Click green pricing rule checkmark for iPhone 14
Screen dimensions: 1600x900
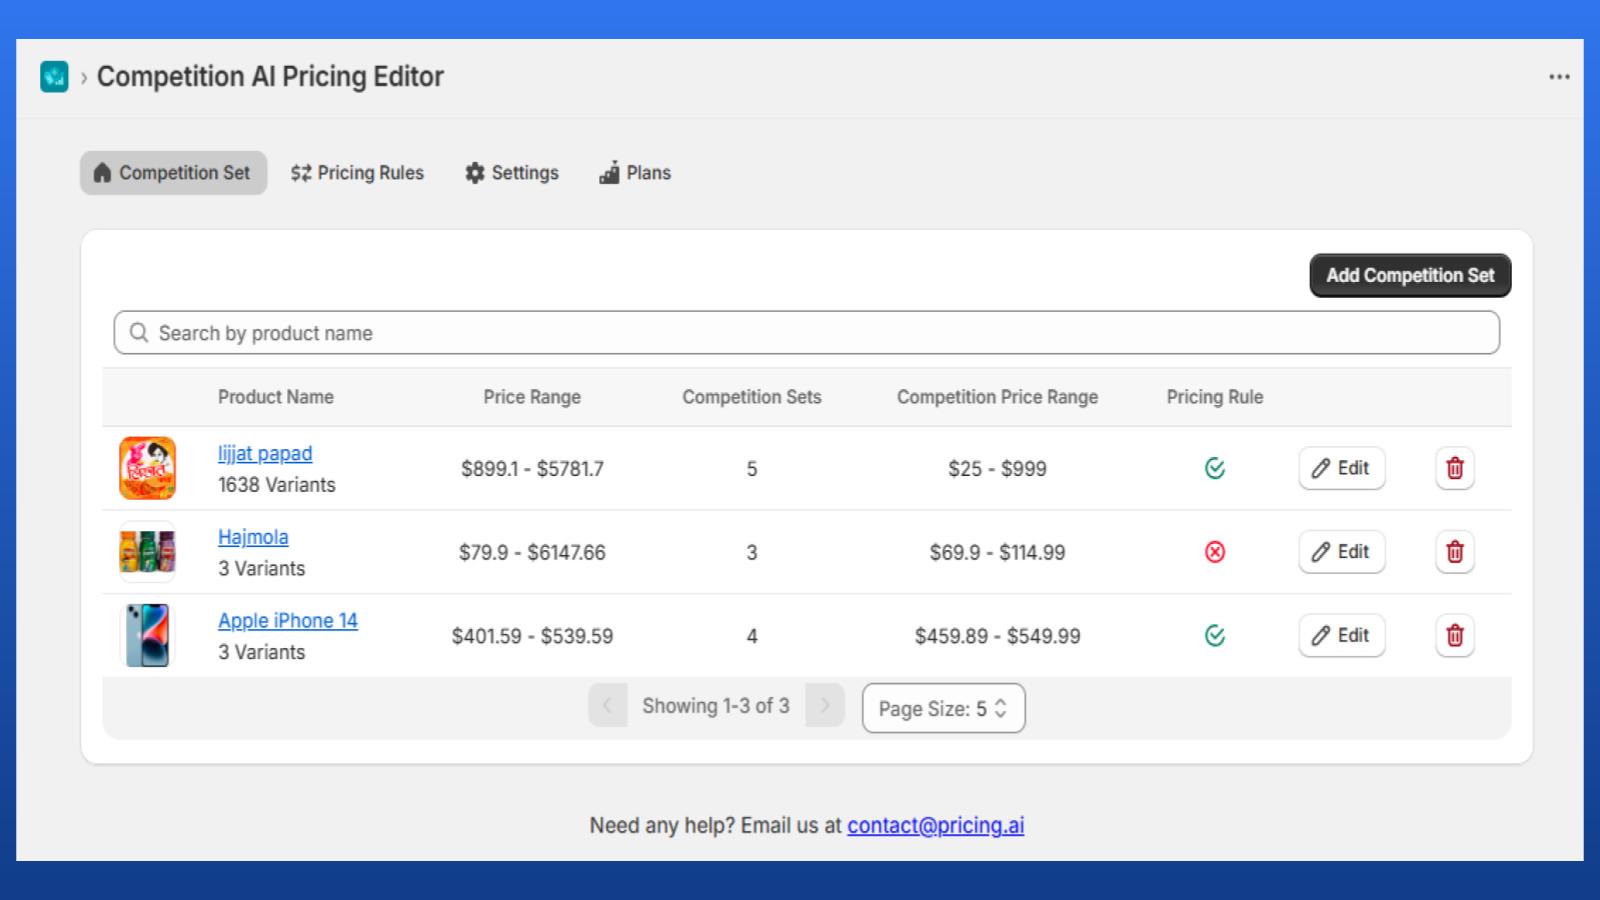(1215, 636)
